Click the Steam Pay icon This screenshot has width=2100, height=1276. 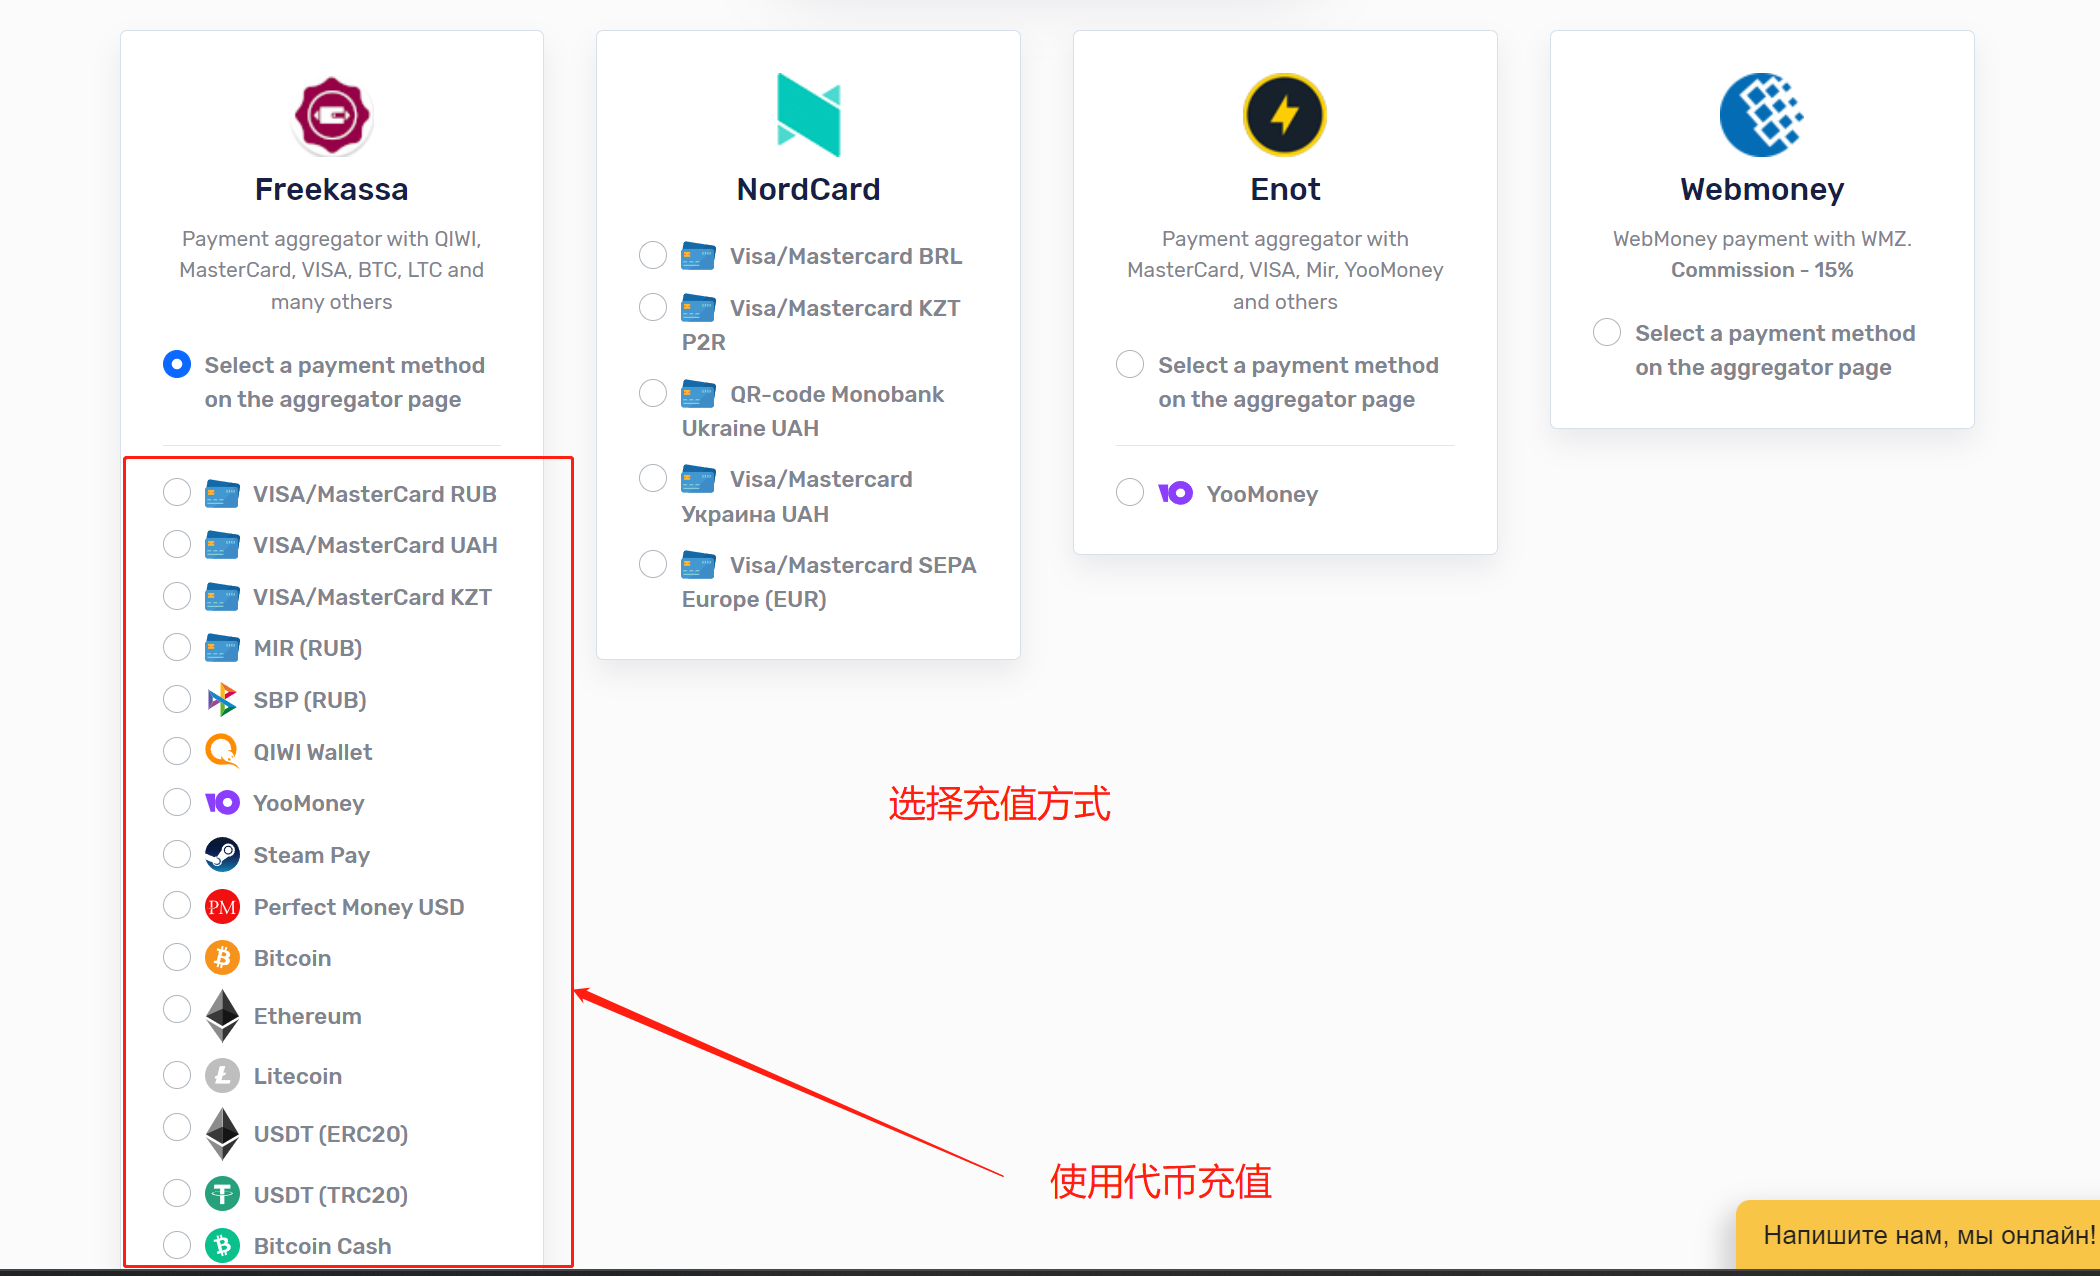[x=222, y=855]
